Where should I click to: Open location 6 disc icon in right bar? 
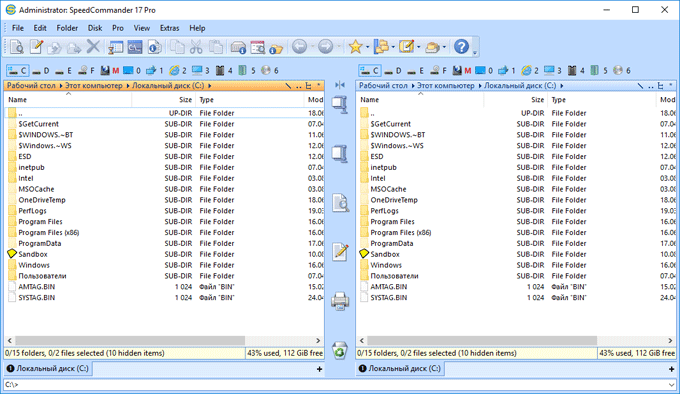click(622, 70)
